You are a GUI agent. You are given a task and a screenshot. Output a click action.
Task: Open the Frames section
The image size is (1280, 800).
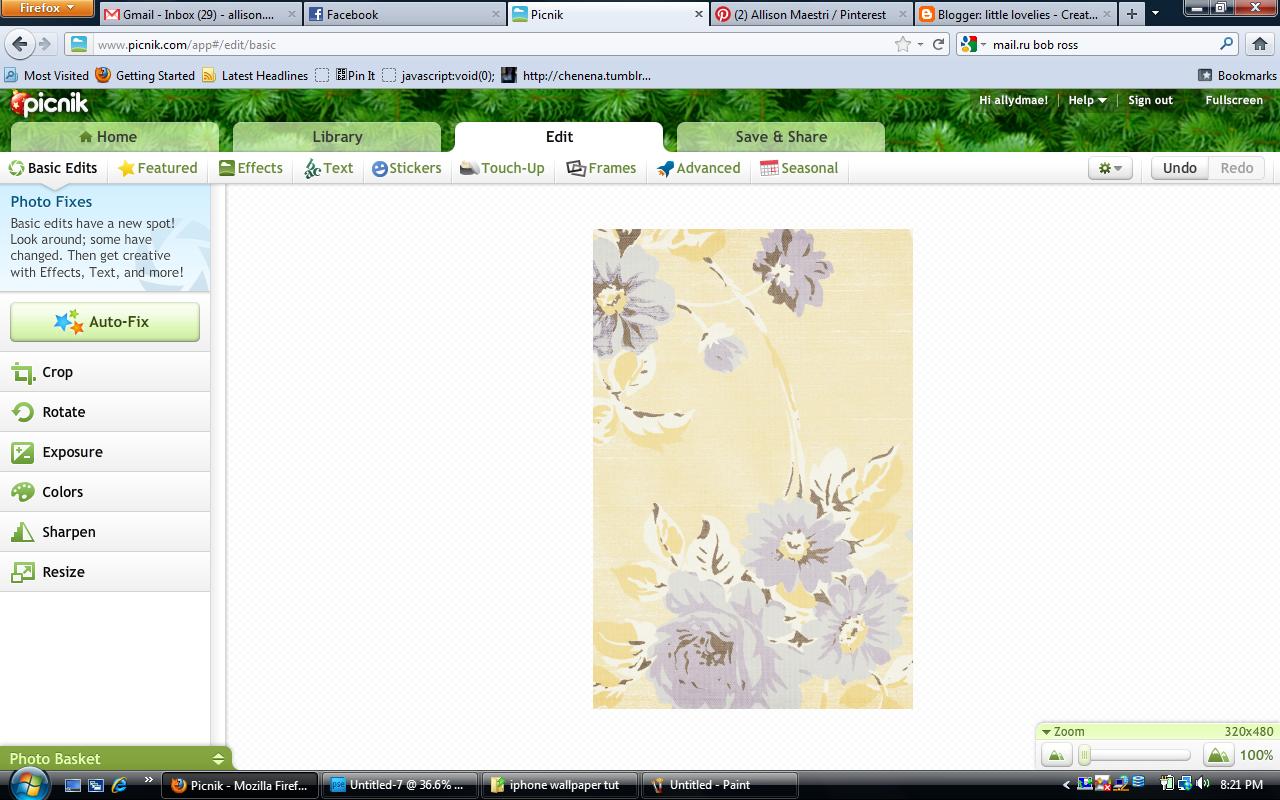click(601, 168)
